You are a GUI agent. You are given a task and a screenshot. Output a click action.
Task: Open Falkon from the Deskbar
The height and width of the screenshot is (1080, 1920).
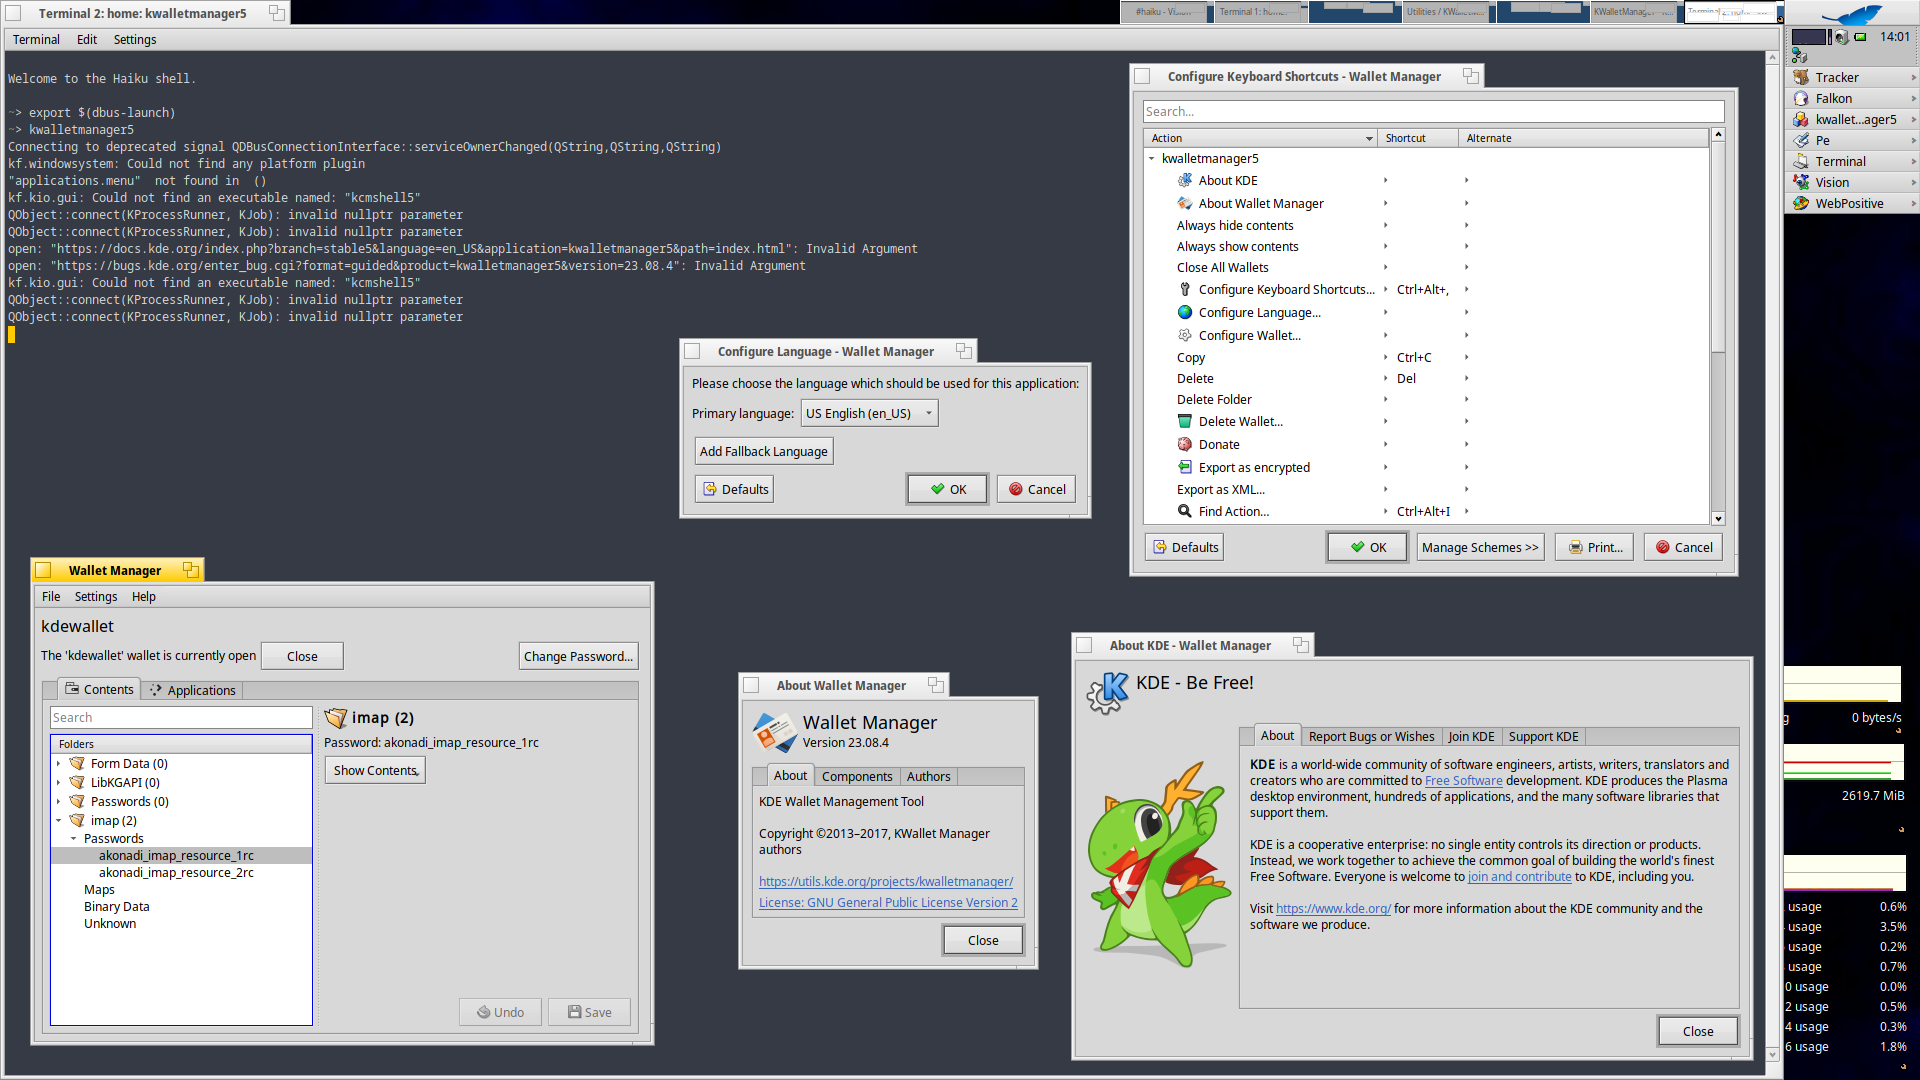(x=1850, y=98)
